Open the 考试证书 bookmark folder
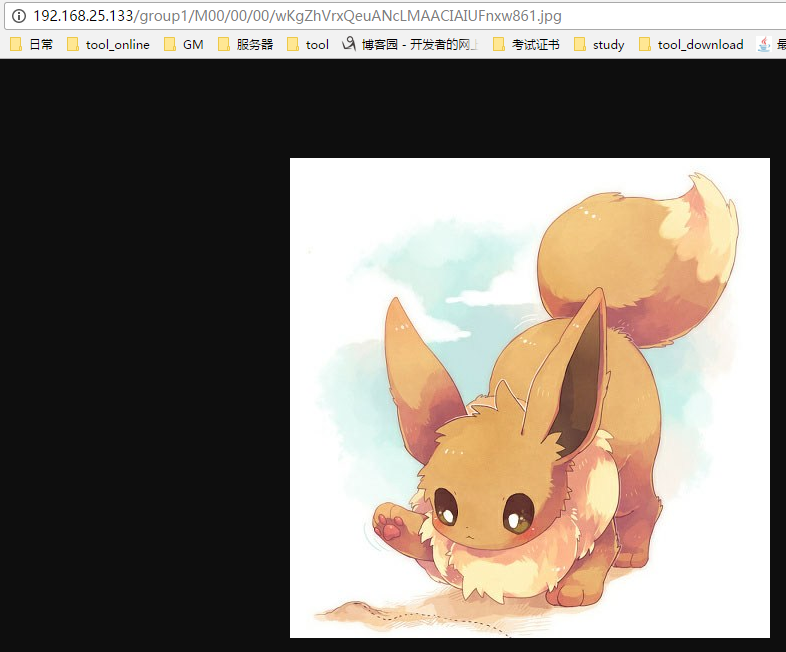Viewport: 786px width, 652px height. click(526, 45)
